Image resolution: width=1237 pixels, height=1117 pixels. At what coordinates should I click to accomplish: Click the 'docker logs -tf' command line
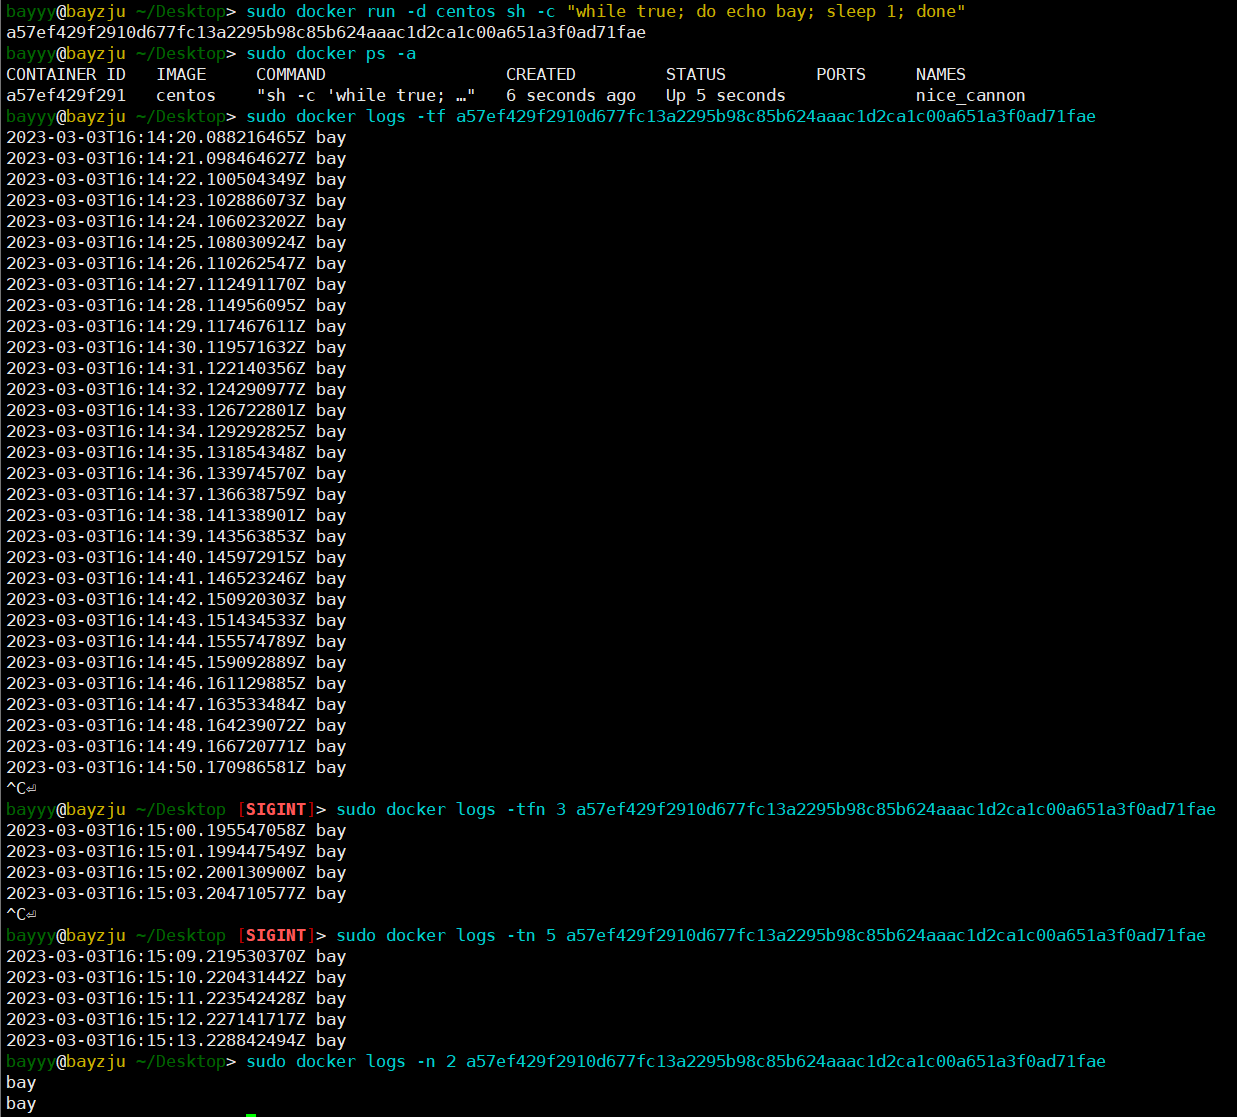[x=671, y=117]
